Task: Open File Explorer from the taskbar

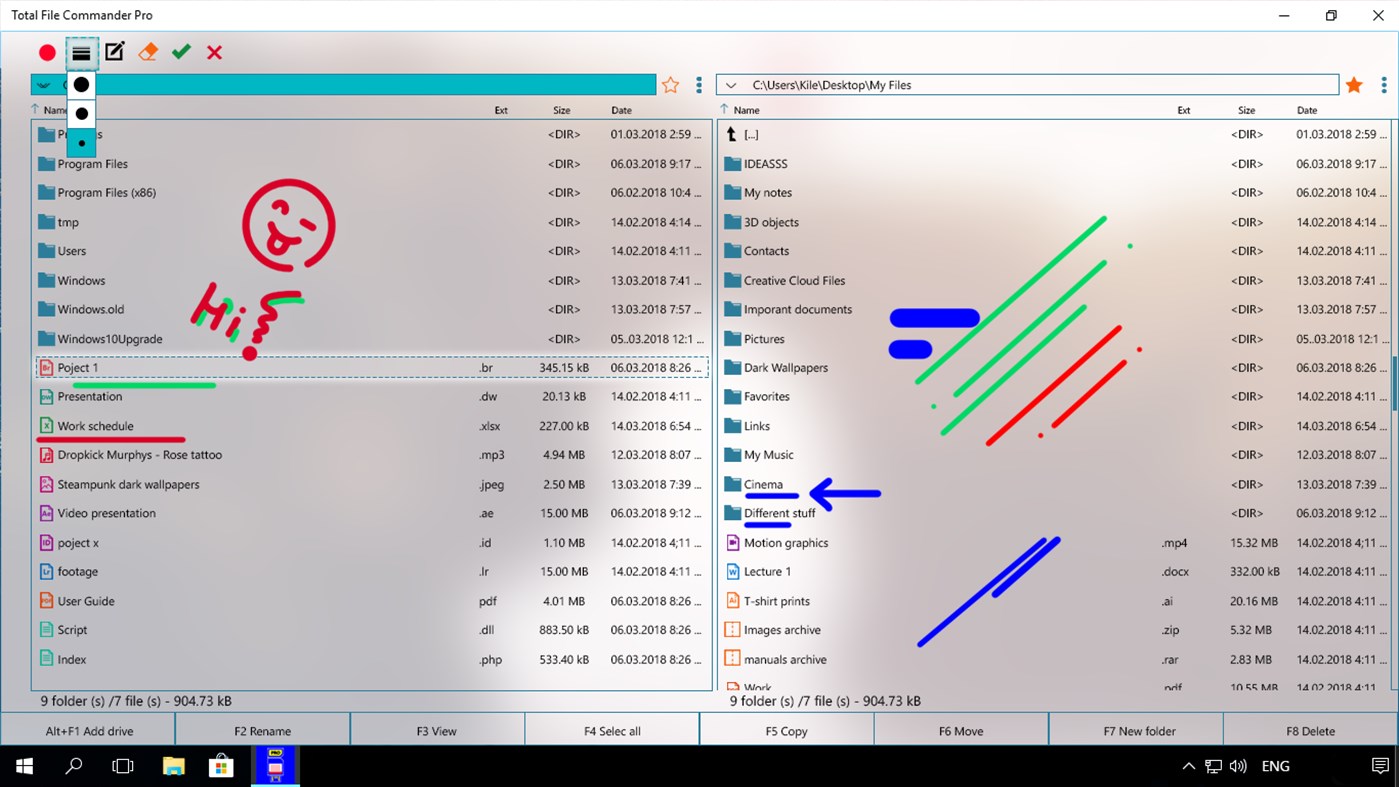Action: point(173,765)
